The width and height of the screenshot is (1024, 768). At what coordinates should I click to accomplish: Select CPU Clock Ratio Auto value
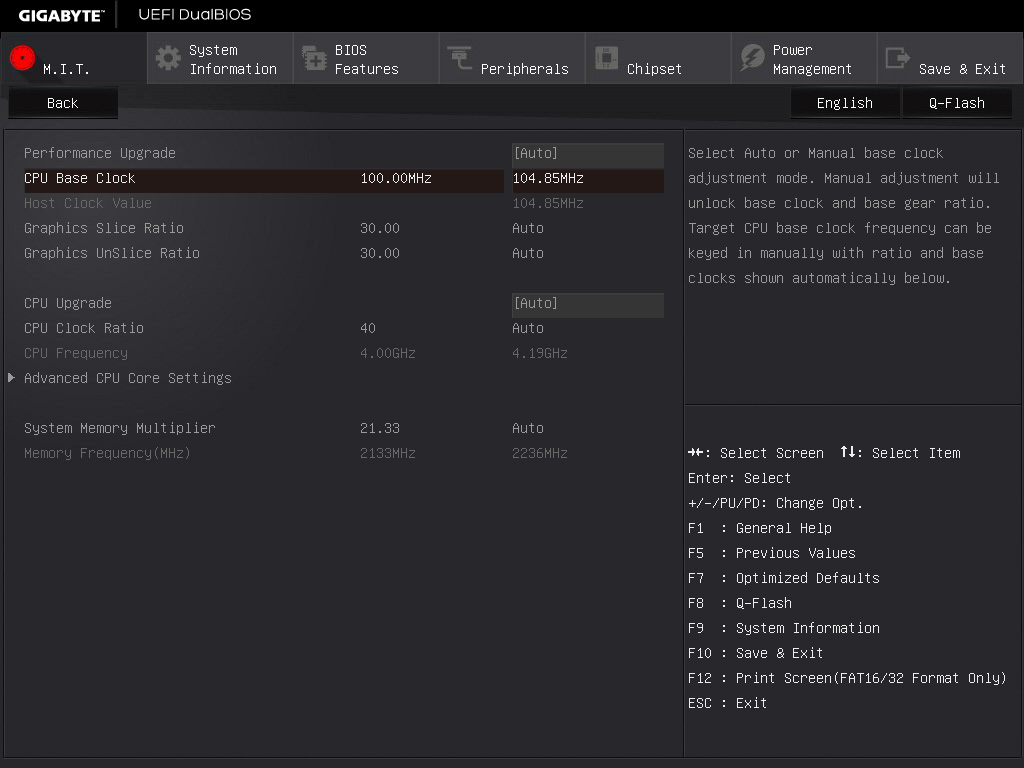528,328
